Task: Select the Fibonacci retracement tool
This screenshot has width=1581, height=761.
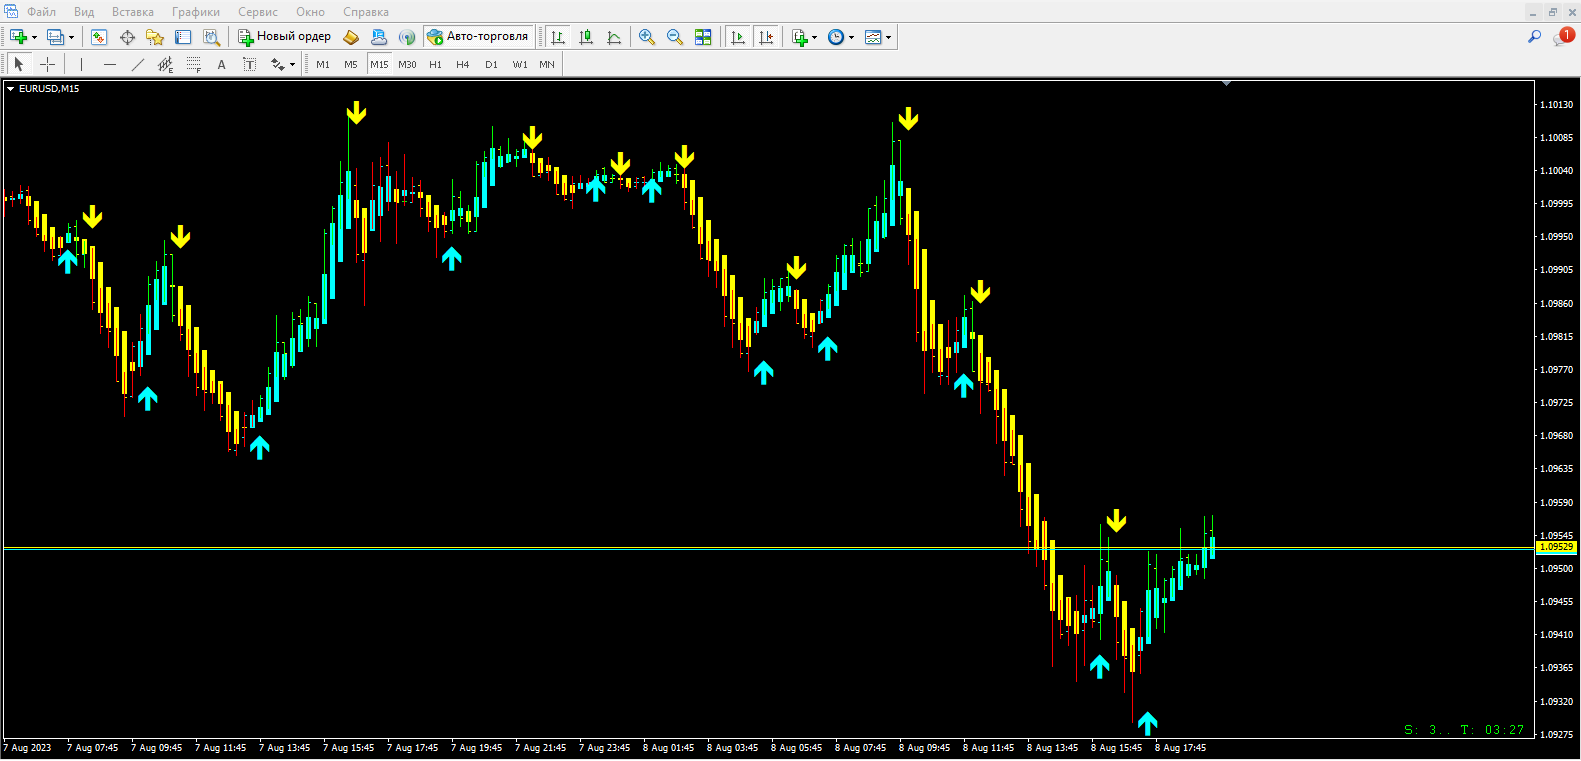Action: (194, 64)
